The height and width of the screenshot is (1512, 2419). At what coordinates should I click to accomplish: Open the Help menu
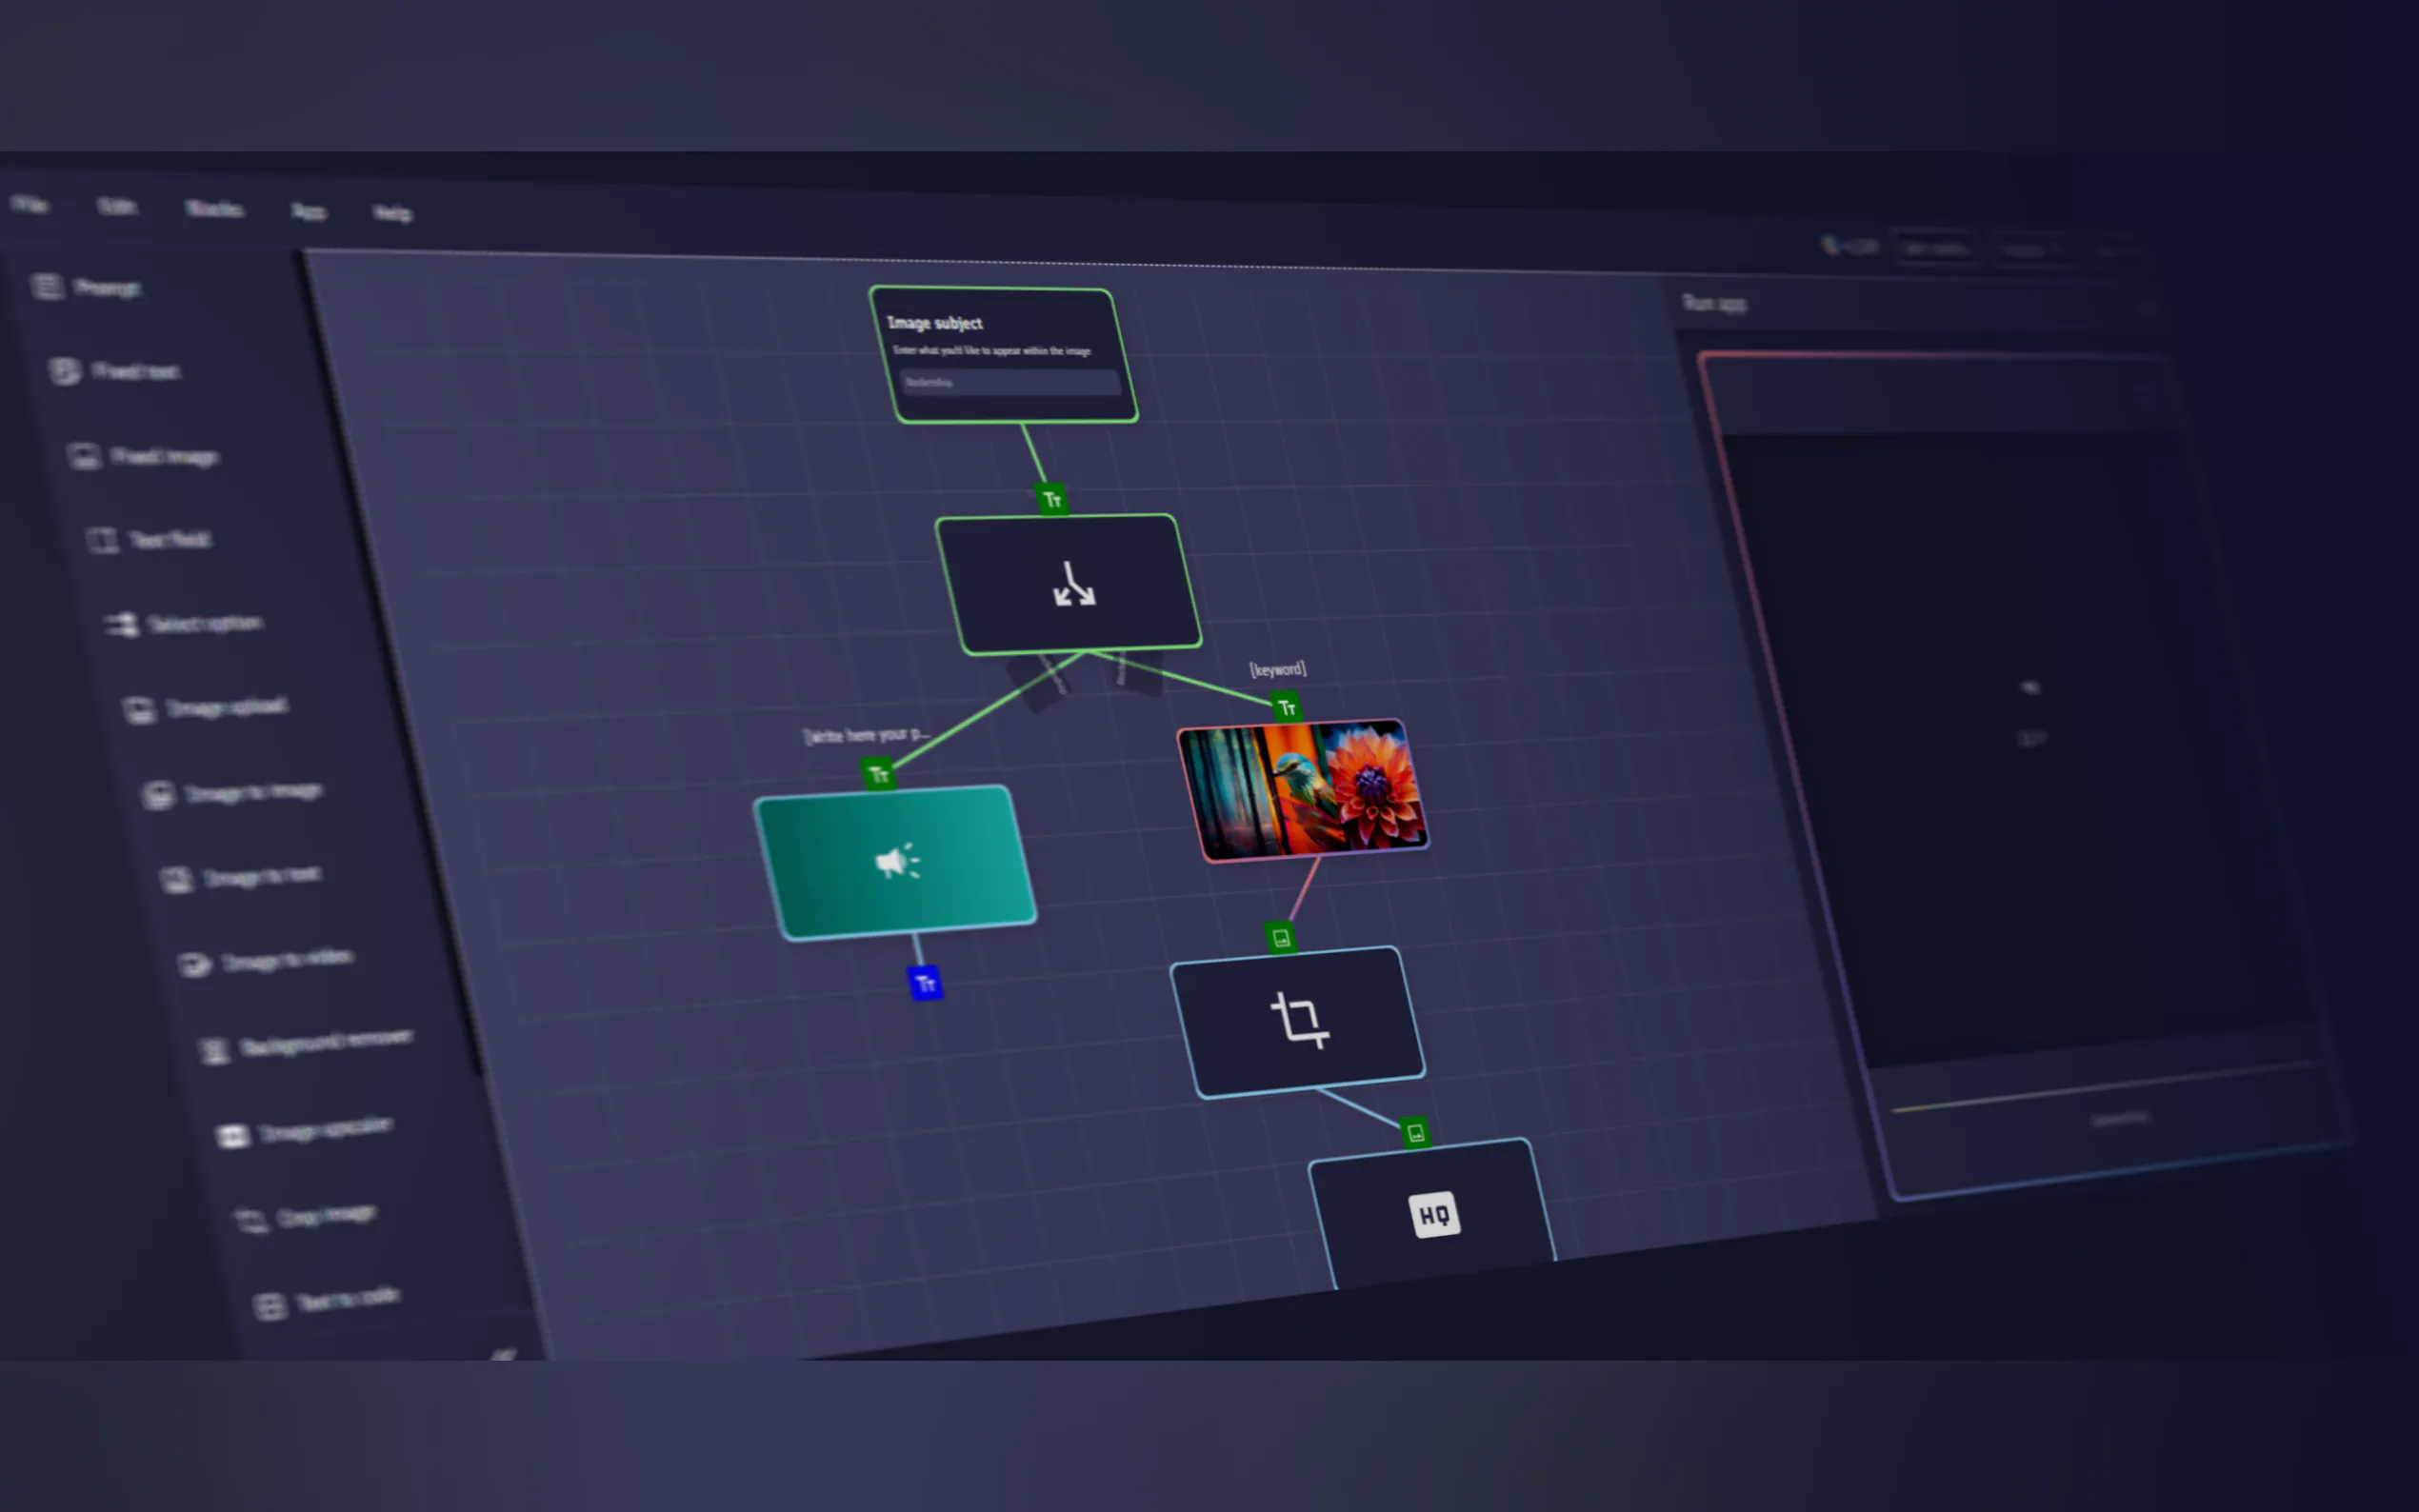392,213
